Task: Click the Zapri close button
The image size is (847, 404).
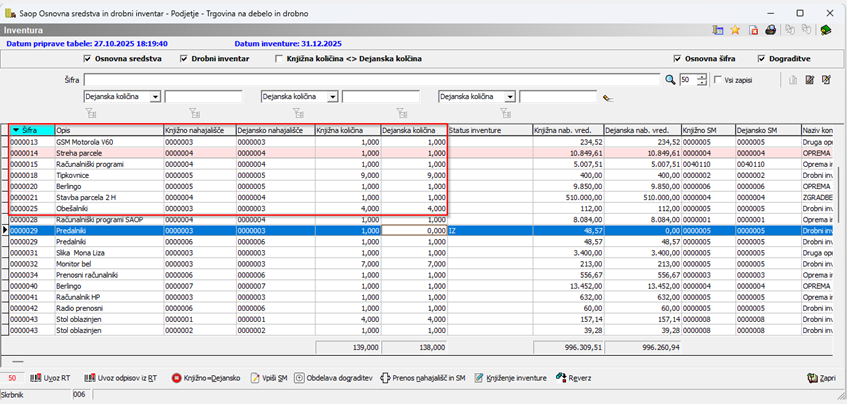Action: click(x=820, y=378)
